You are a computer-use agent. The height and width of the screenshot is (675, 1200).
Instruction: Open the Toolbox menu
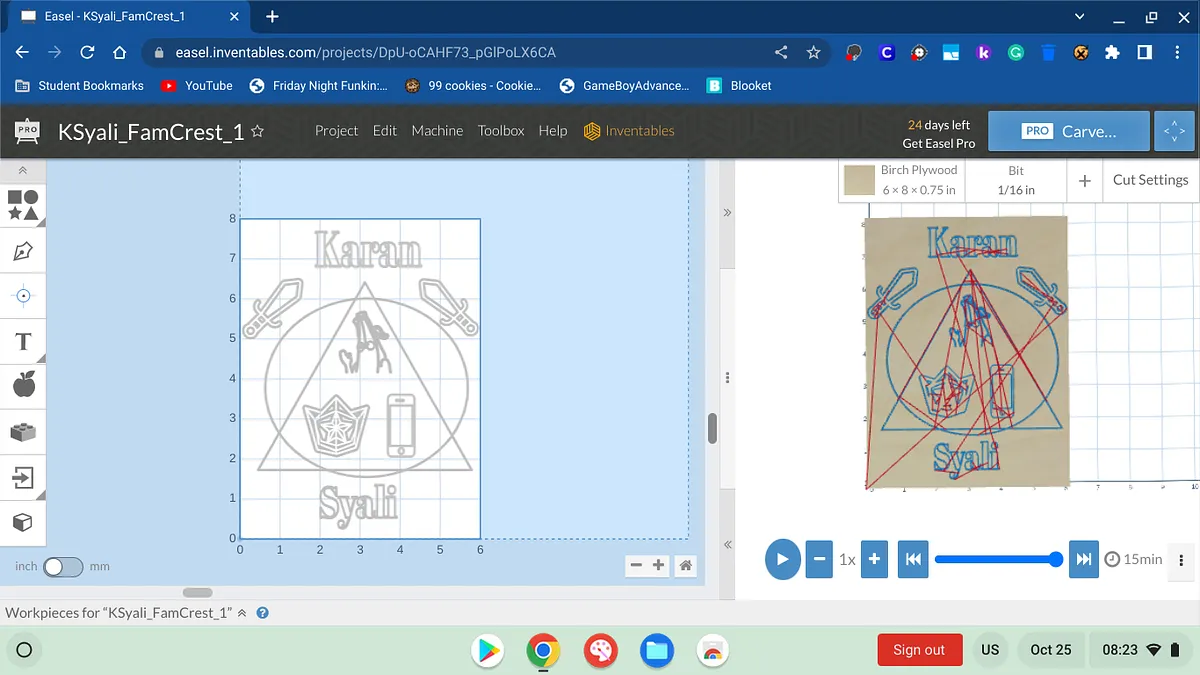click(501, 131)
